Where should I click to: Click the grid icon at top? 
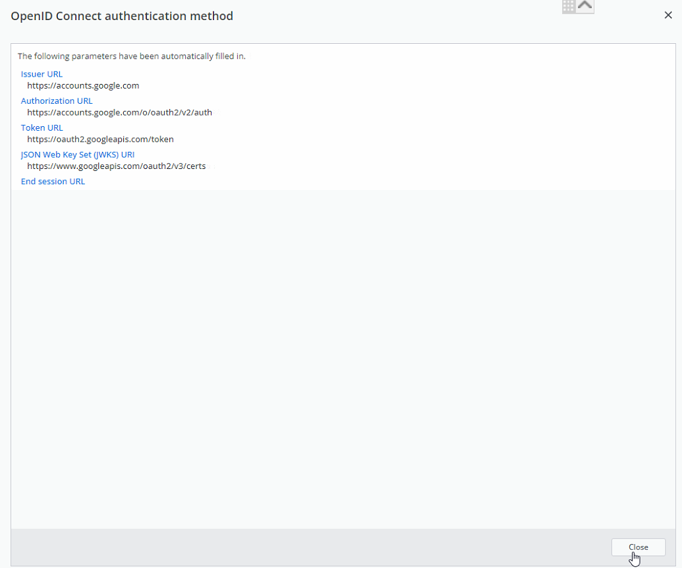(568, 6)
